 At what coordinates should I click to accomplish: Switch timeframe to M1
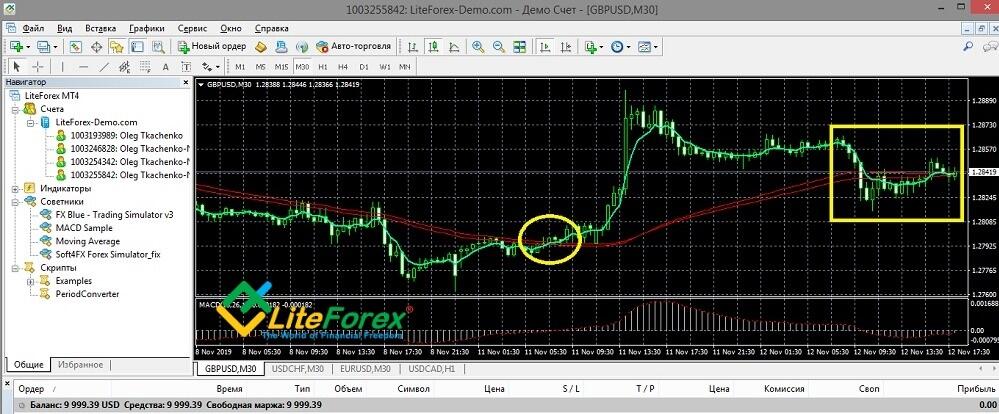pyautogui.click(x=240, y=66)
